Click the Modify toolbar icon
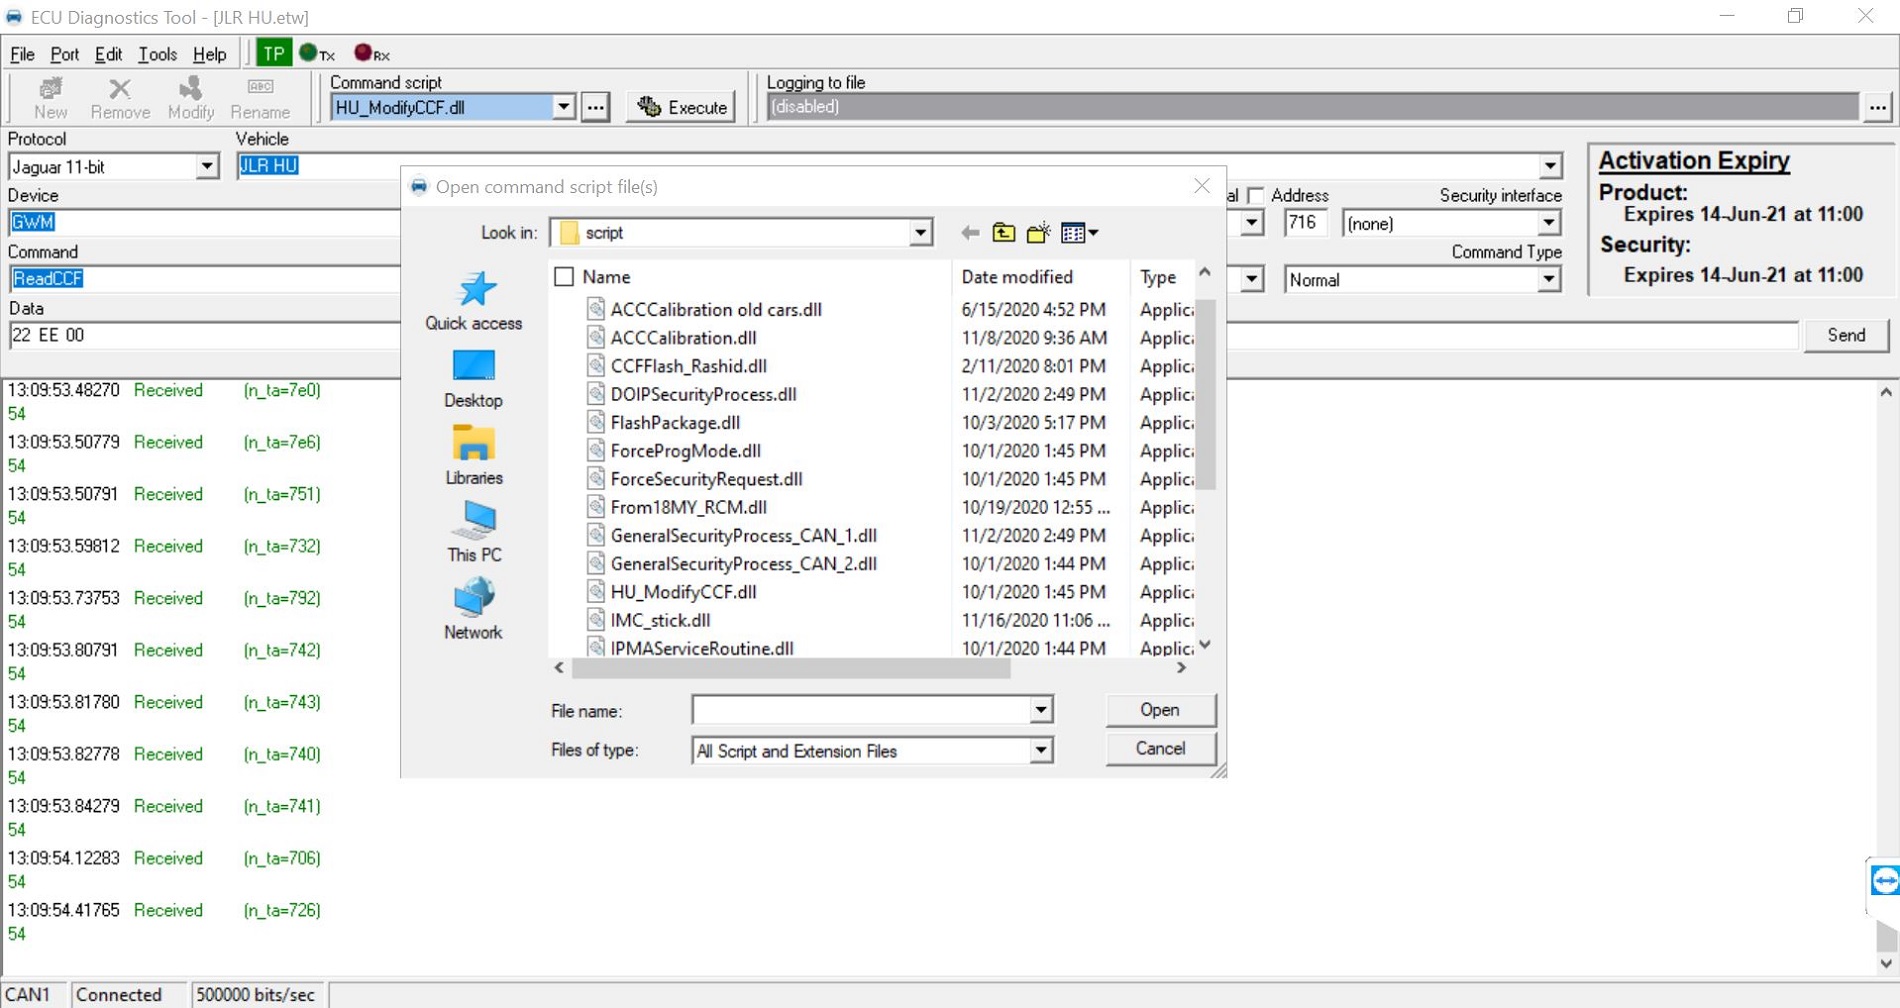The width and height of the screenshot is (1900, 1008). click(x=190, y=98)
